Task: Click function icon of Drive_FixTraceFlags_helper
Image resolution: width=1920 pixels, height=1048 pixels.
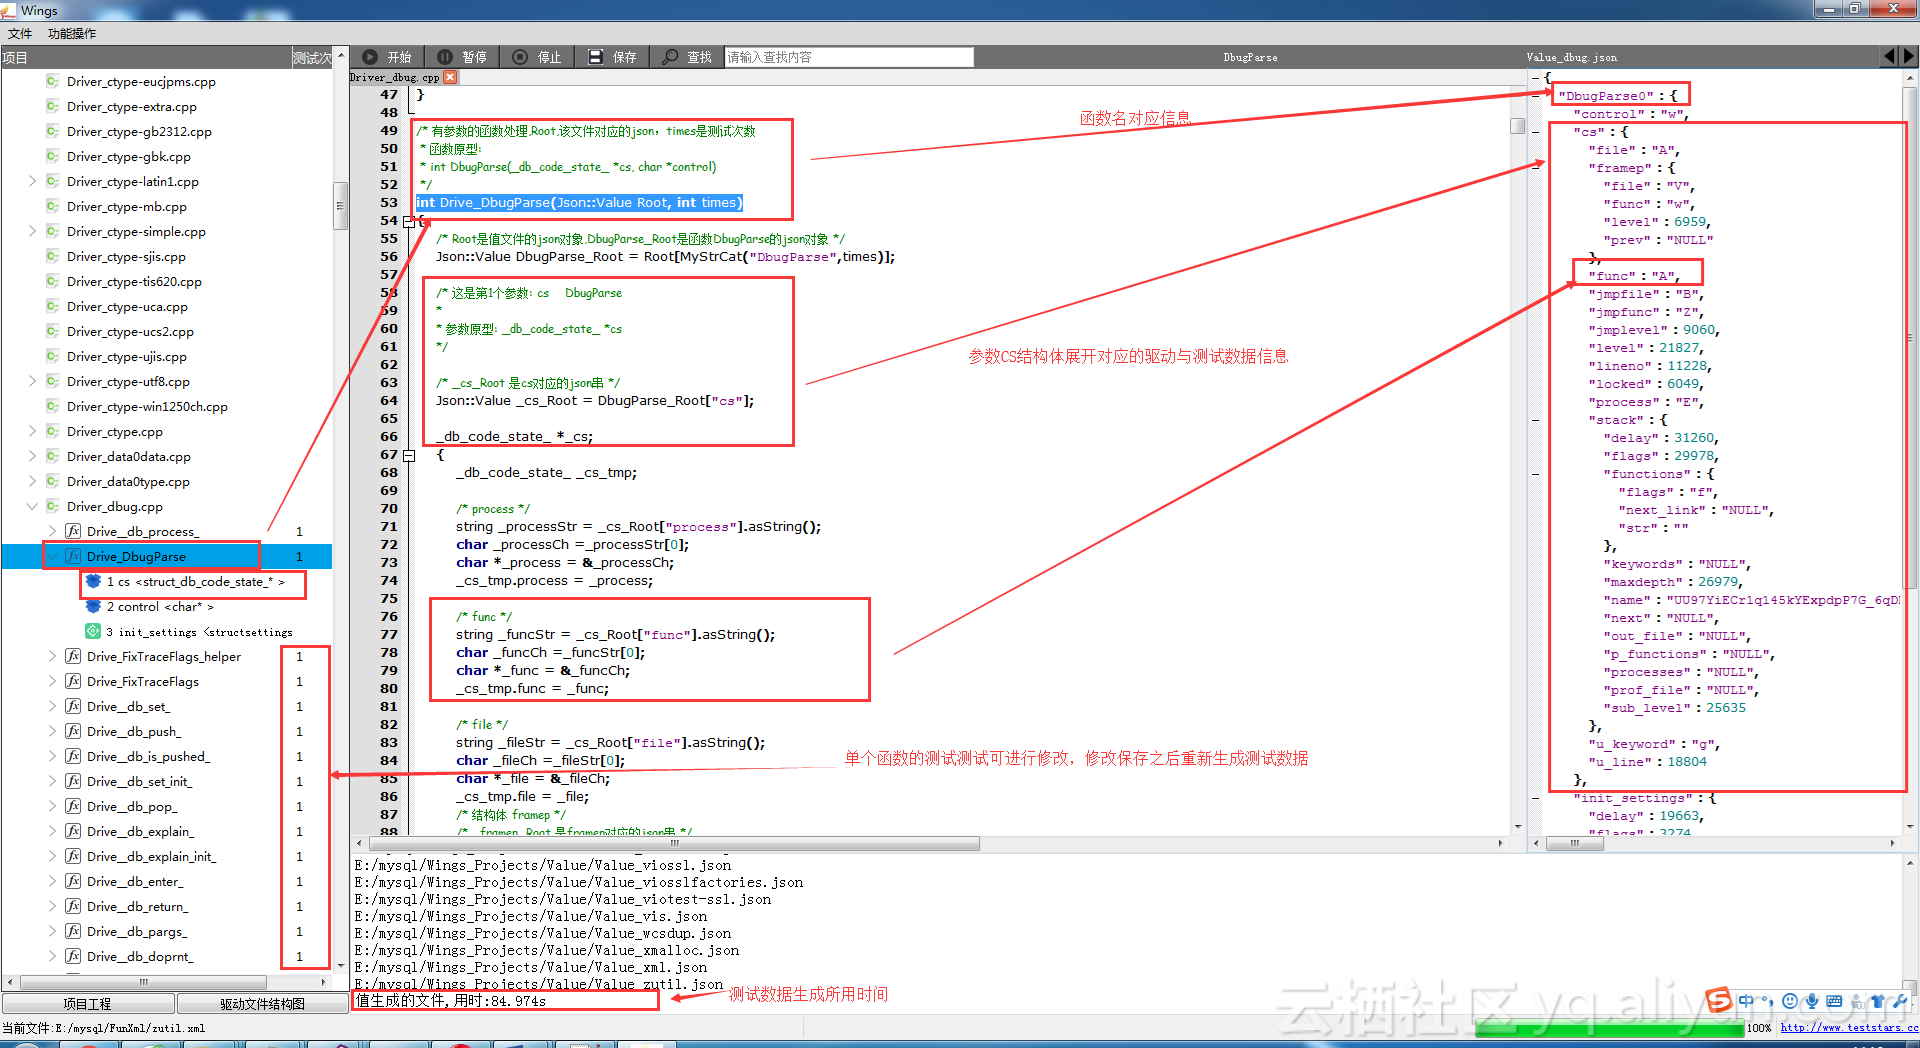Action: [x=73, y=656]
